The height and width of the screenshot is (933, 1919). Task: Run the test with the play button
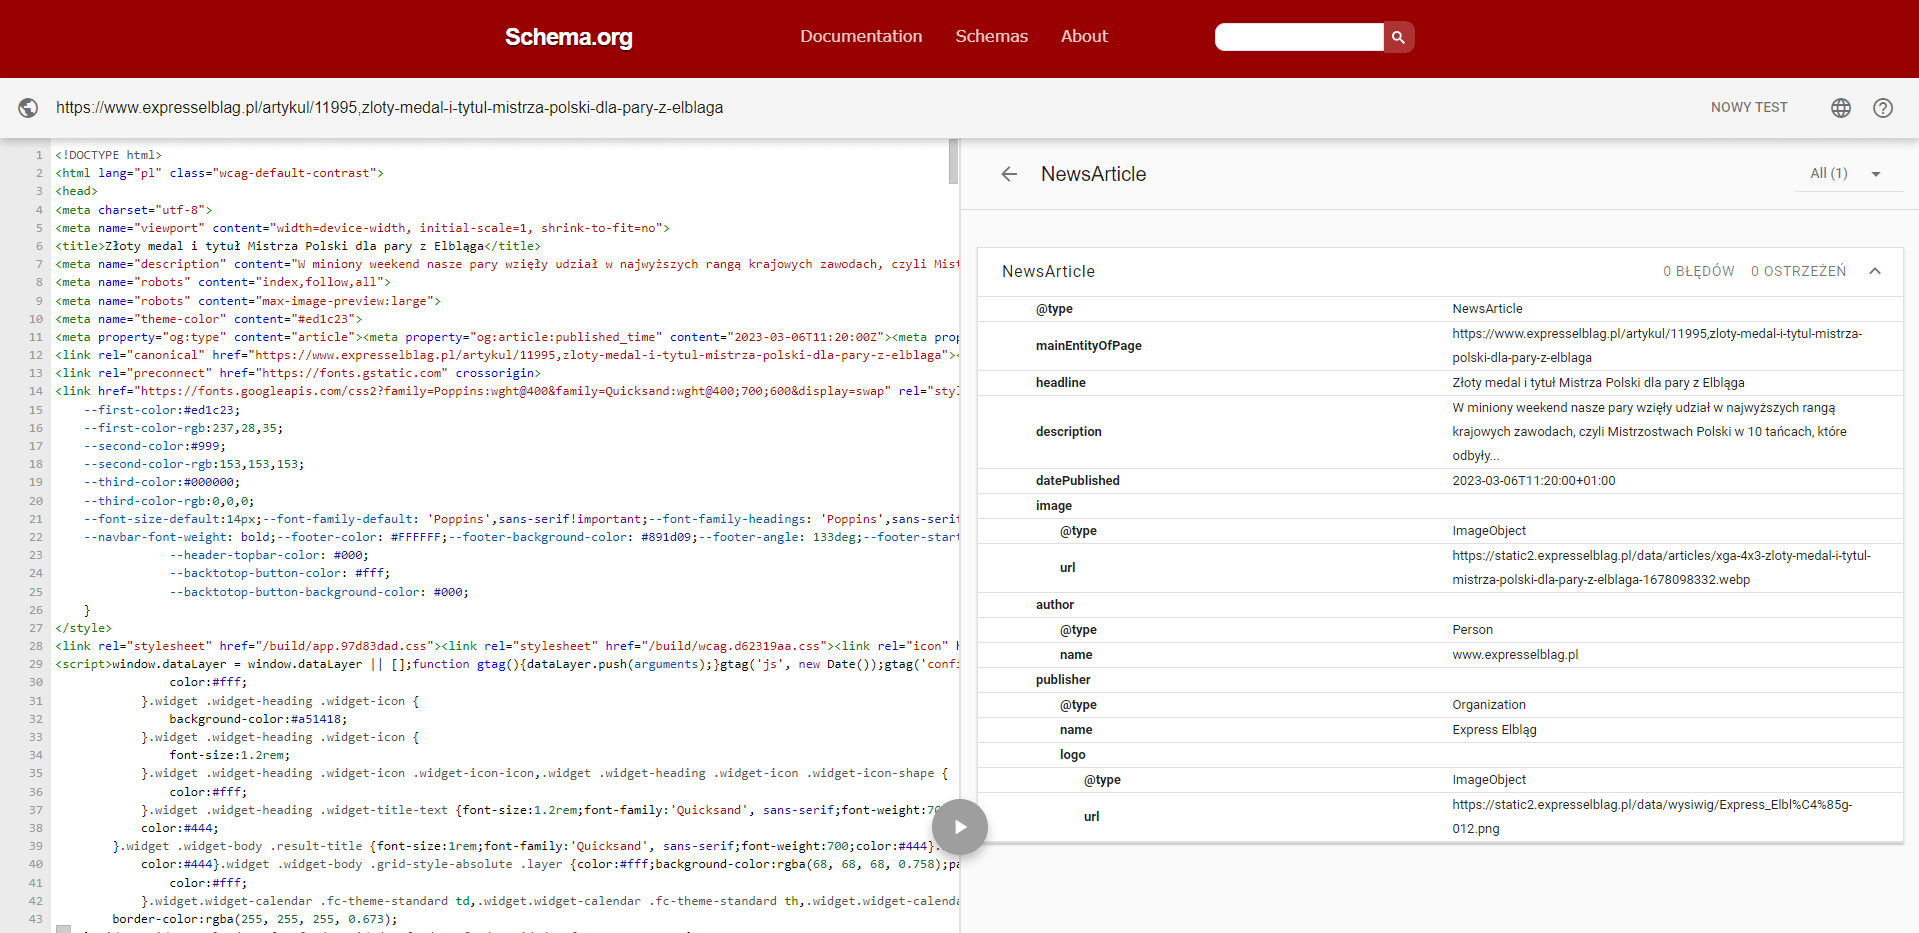point(960,827)
